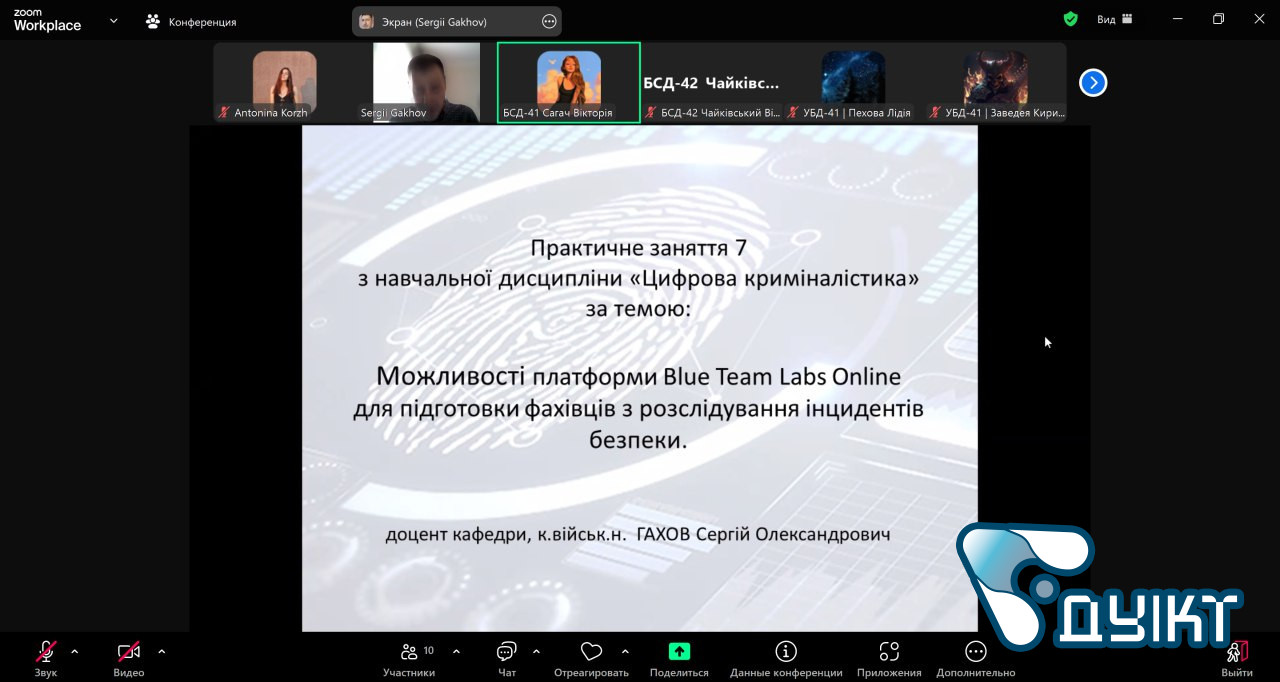Open the Участники participants panel

(x=409, y=659)
